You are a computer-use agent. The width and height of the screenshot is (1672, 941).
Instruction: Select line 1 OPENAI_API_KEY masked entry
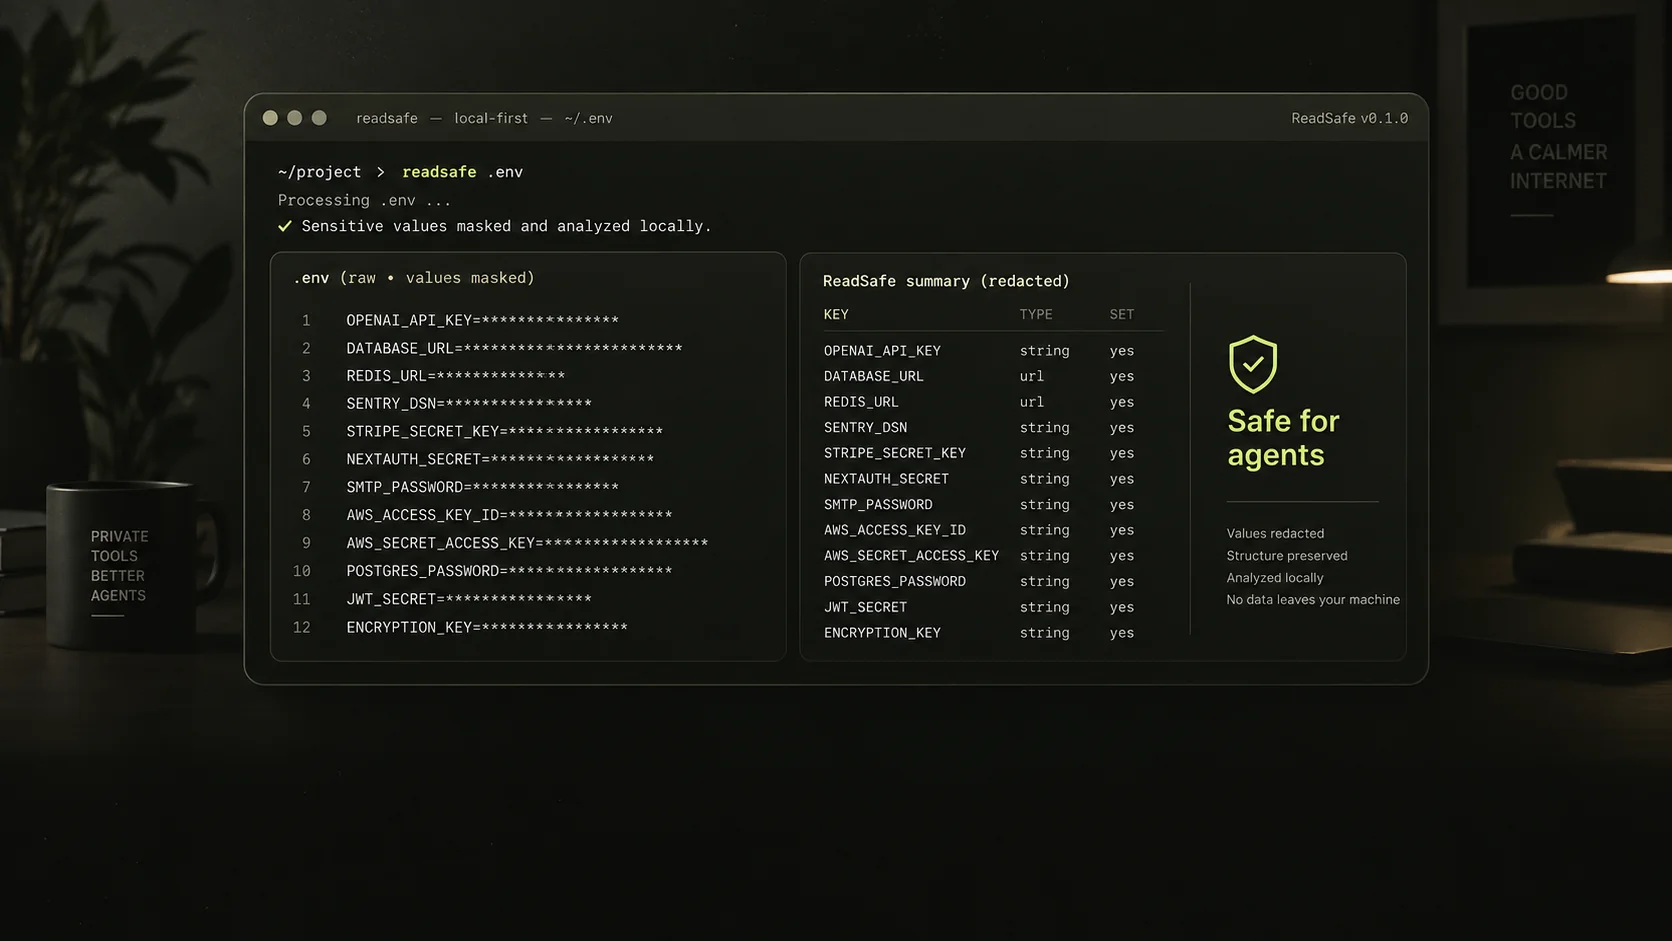coord(482,320)
